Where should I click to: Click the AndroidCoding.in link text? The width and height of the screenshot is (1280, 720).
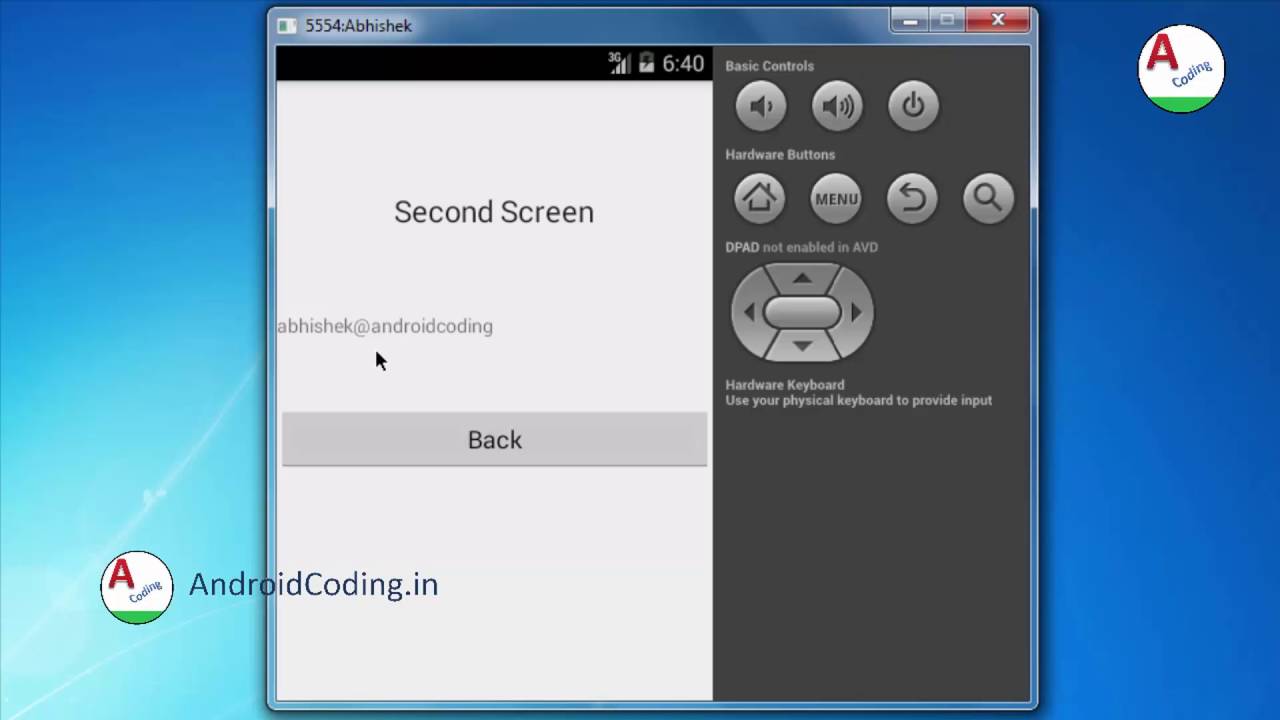313,585
